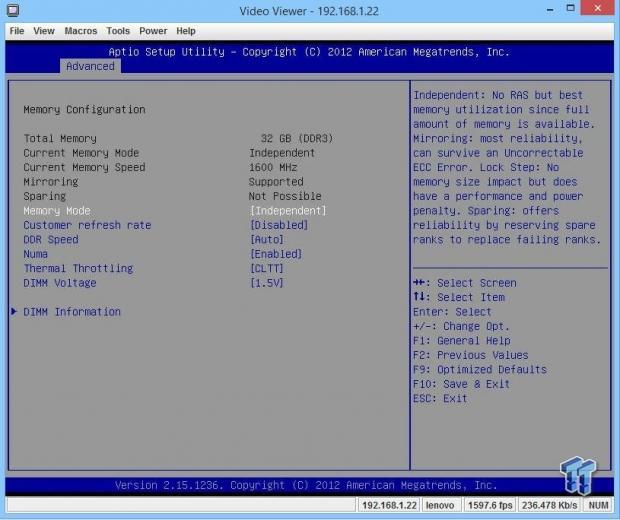Maximize the Video Viewer window

[x=570, y=8]
